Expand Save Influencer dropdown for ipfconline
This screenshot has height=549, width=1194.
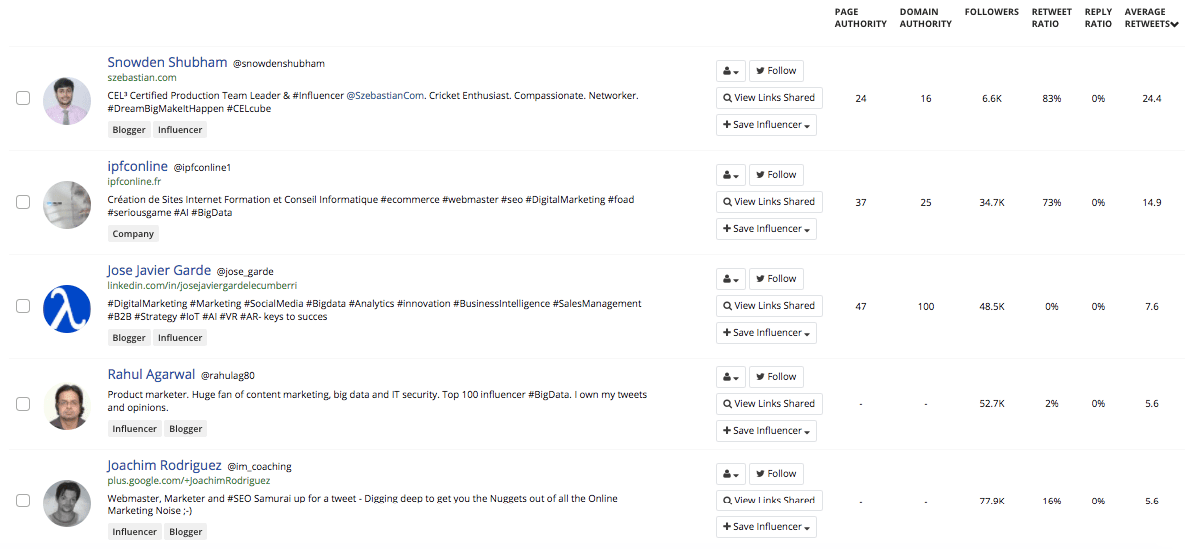point(766,229)
